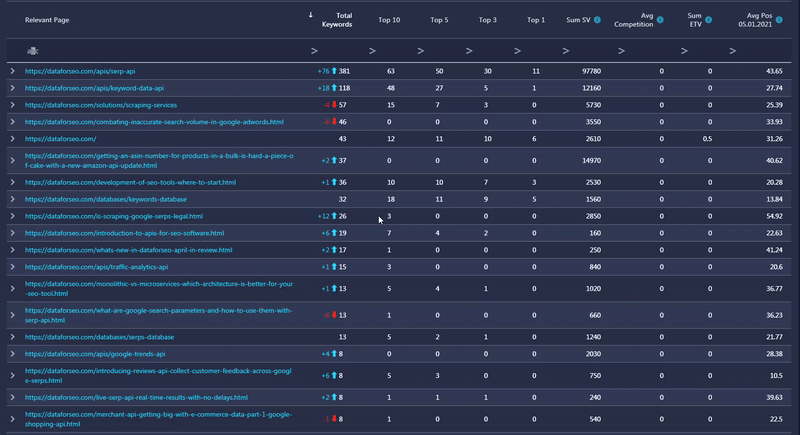800x435 pixels.
Task: Click blue up arrow in google-trends-api row
Action: (x=334, y=353)
